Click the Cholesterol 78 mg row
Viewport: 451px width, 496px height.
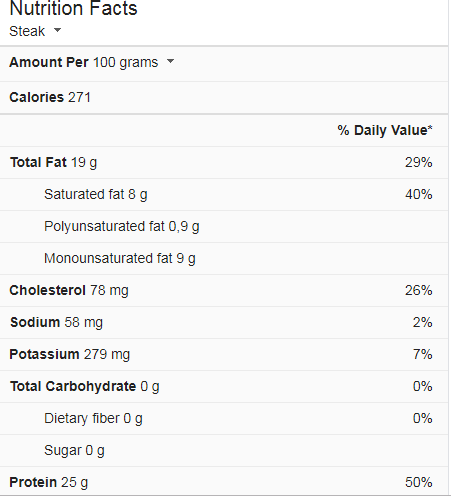[x=224, y=291]
